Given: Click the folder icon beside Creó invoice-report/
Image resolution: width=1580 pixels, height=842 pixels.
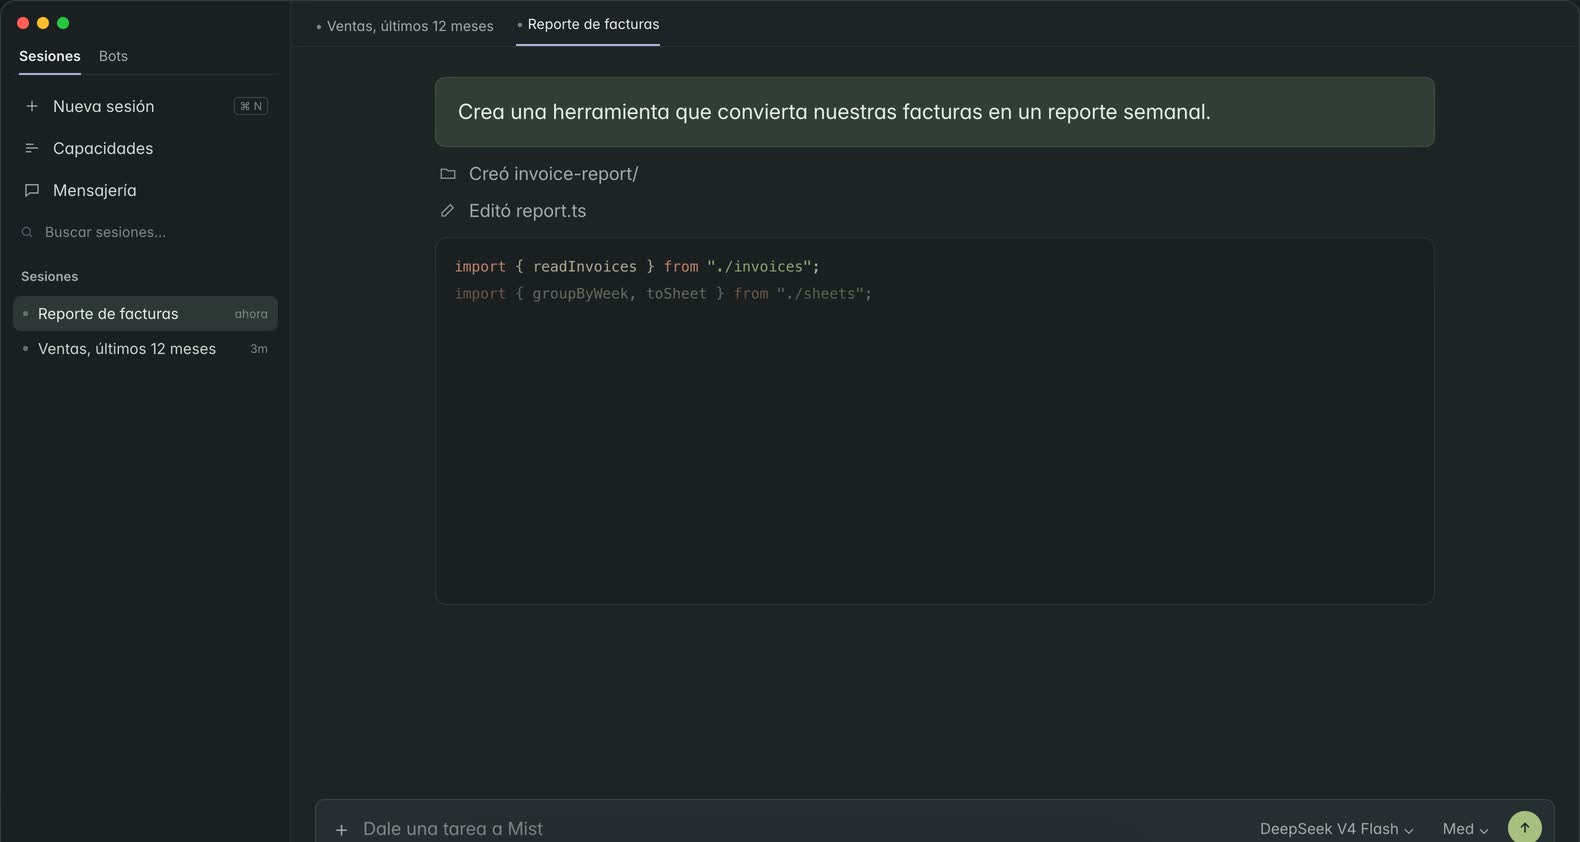Looking at the screenshot, I should coord(448,174).
